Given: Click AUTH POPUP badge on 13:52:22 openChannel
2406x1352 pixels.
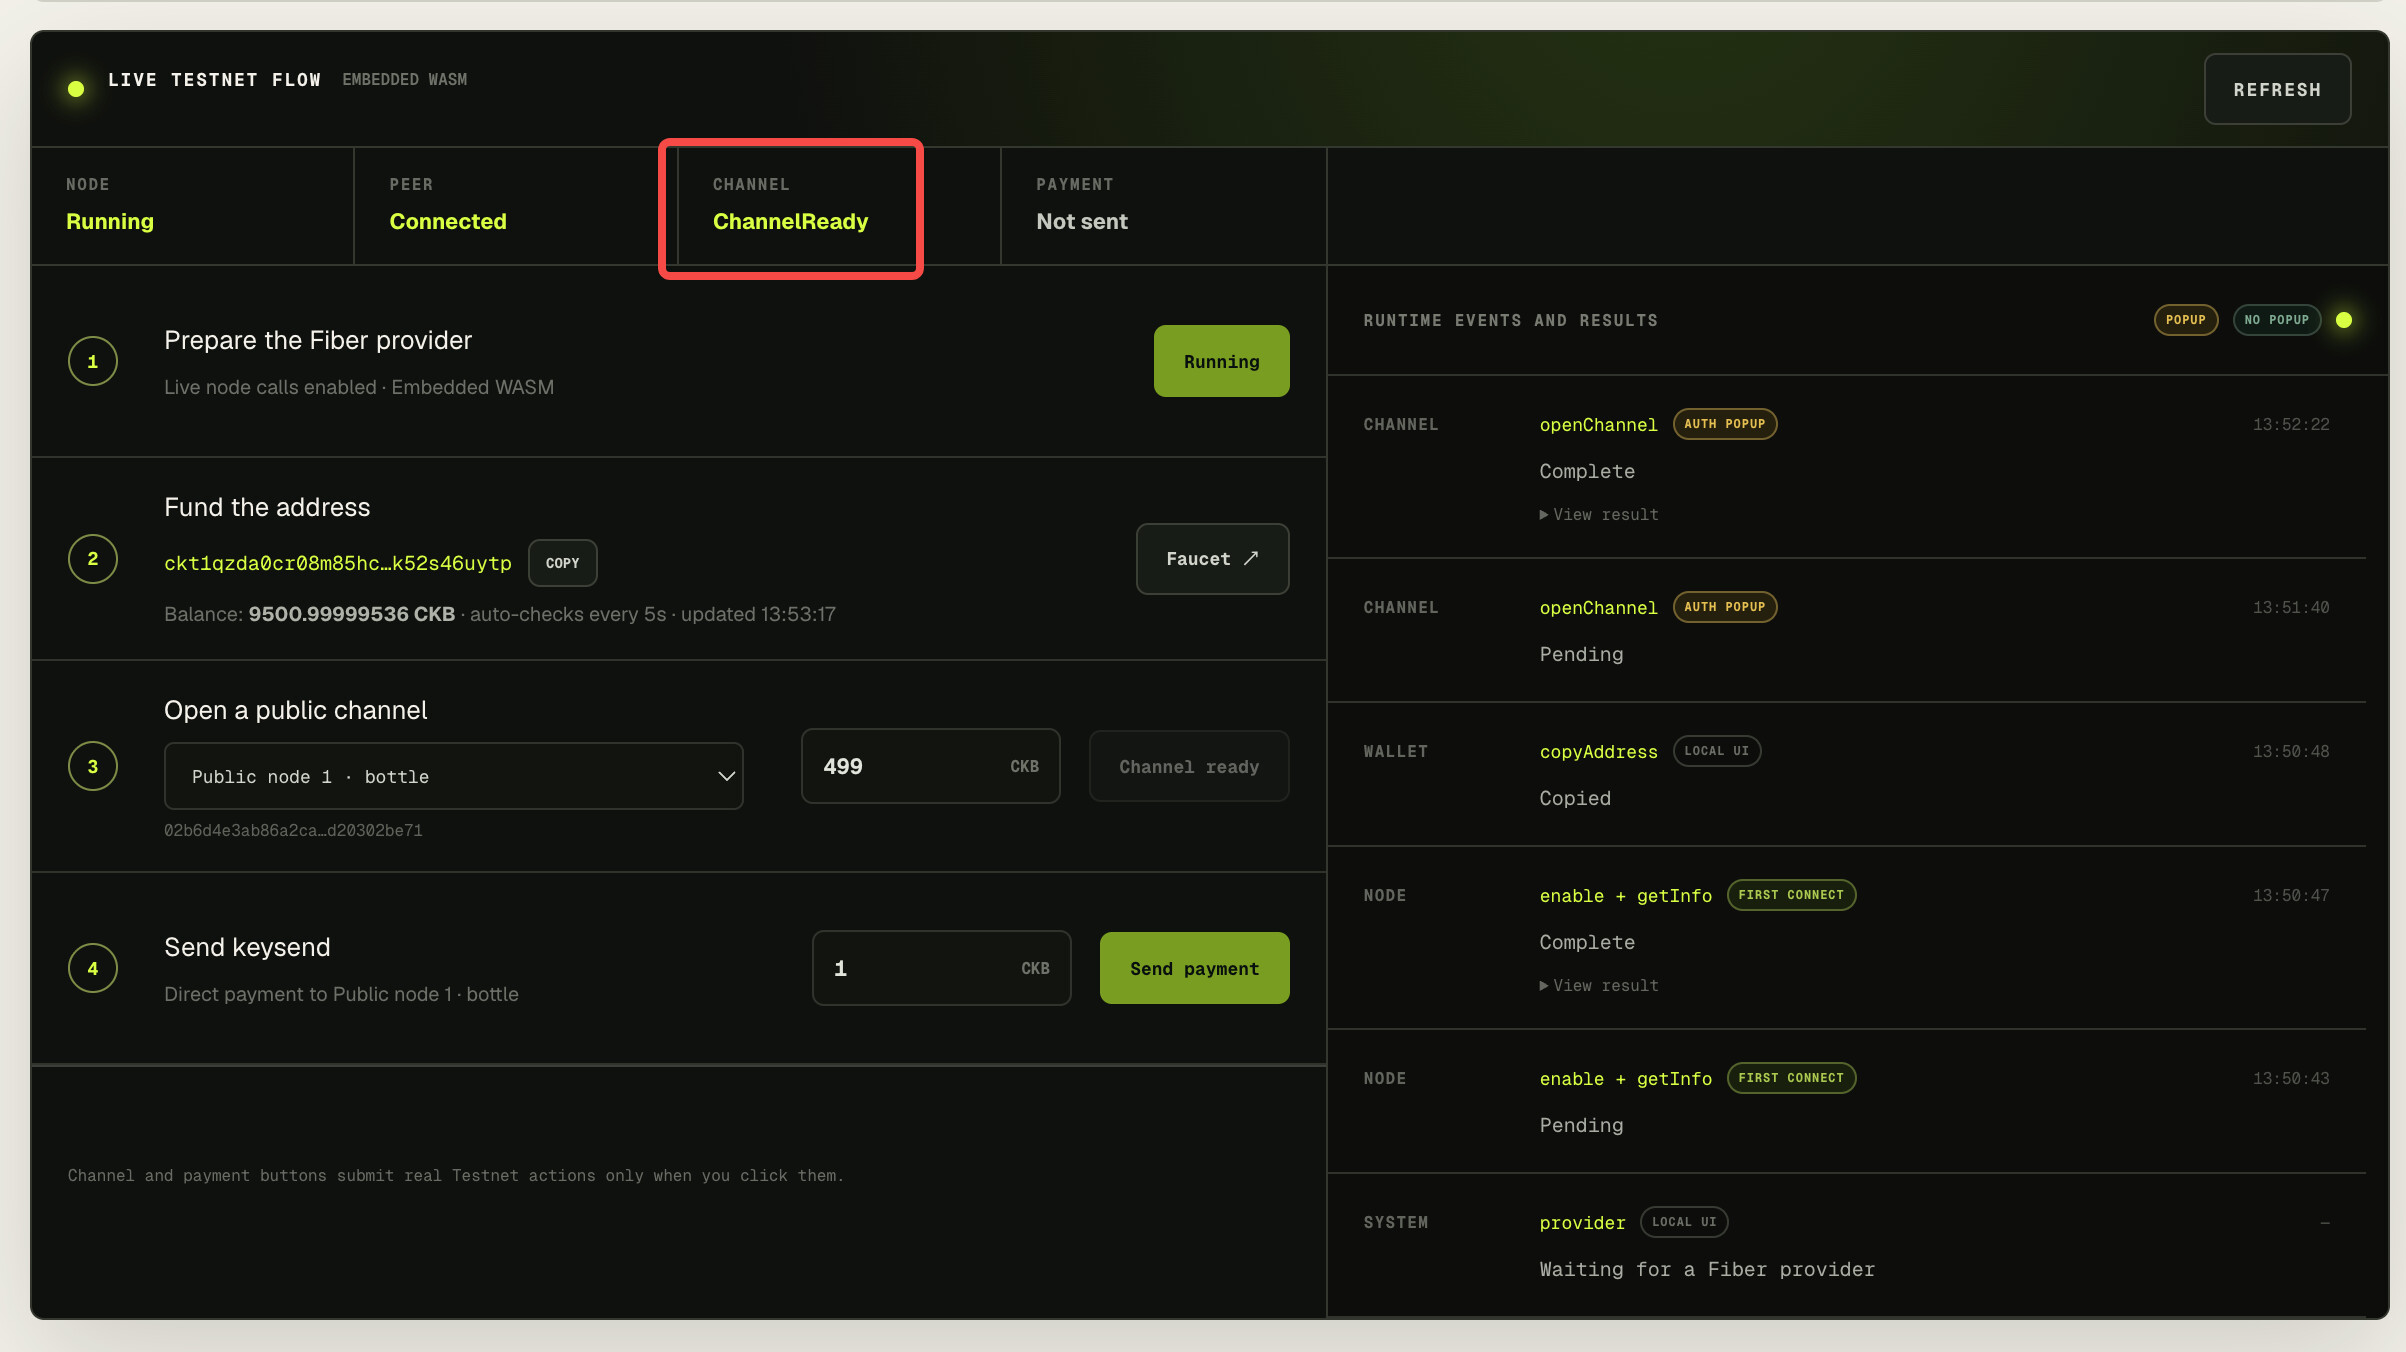Looking at the screenshot, I should tap(1725, 424).
